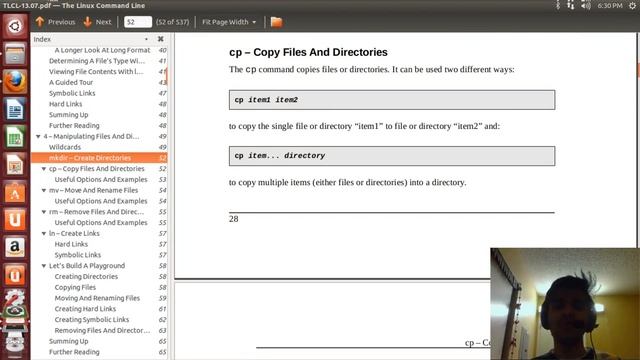Click the orange folder open-document icon
This screenshot has height=360, width=640.
click(x=276, y=22)
